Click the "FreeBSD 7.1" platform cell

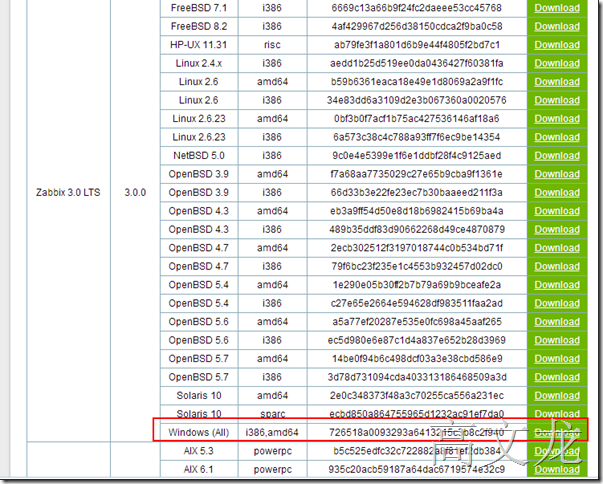199,8
